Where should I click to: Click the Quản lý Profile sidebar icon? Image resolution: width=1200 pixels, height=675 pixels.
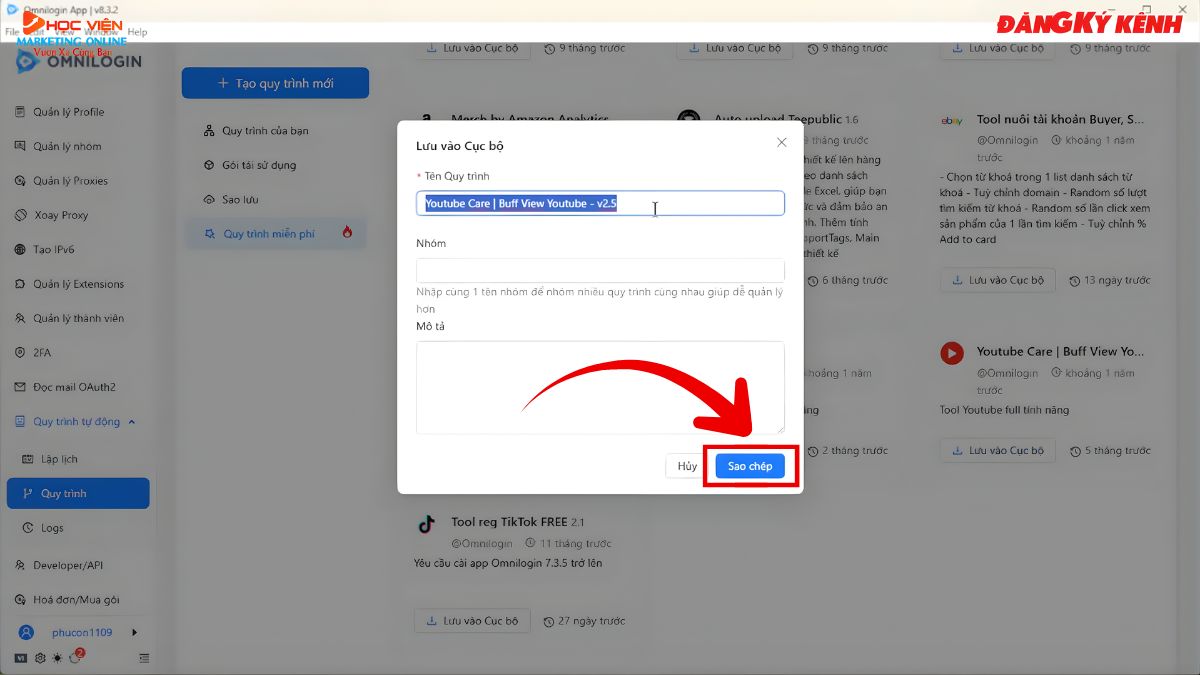20,112
